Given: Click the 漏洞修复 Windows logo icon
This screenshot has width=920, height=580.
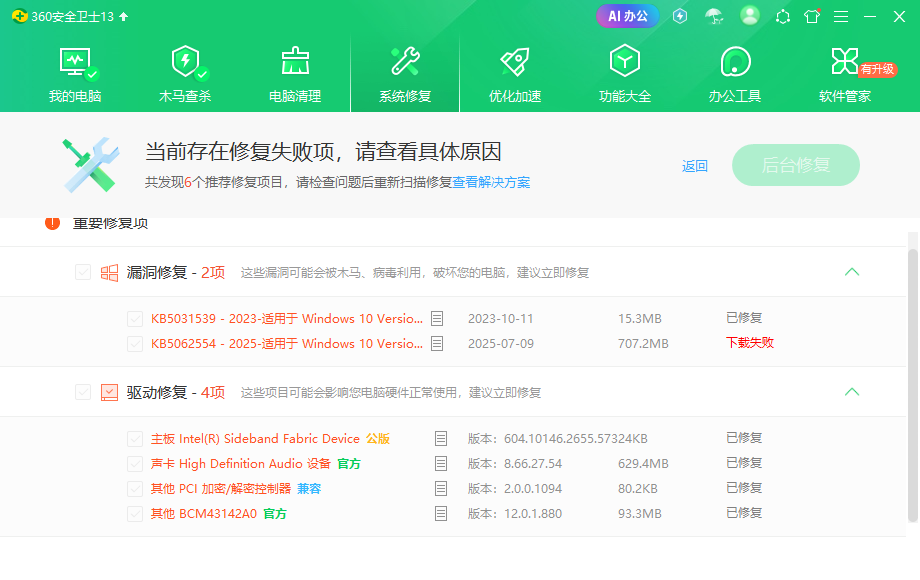Looking at the screenshot, I should (x=109, y=273).
